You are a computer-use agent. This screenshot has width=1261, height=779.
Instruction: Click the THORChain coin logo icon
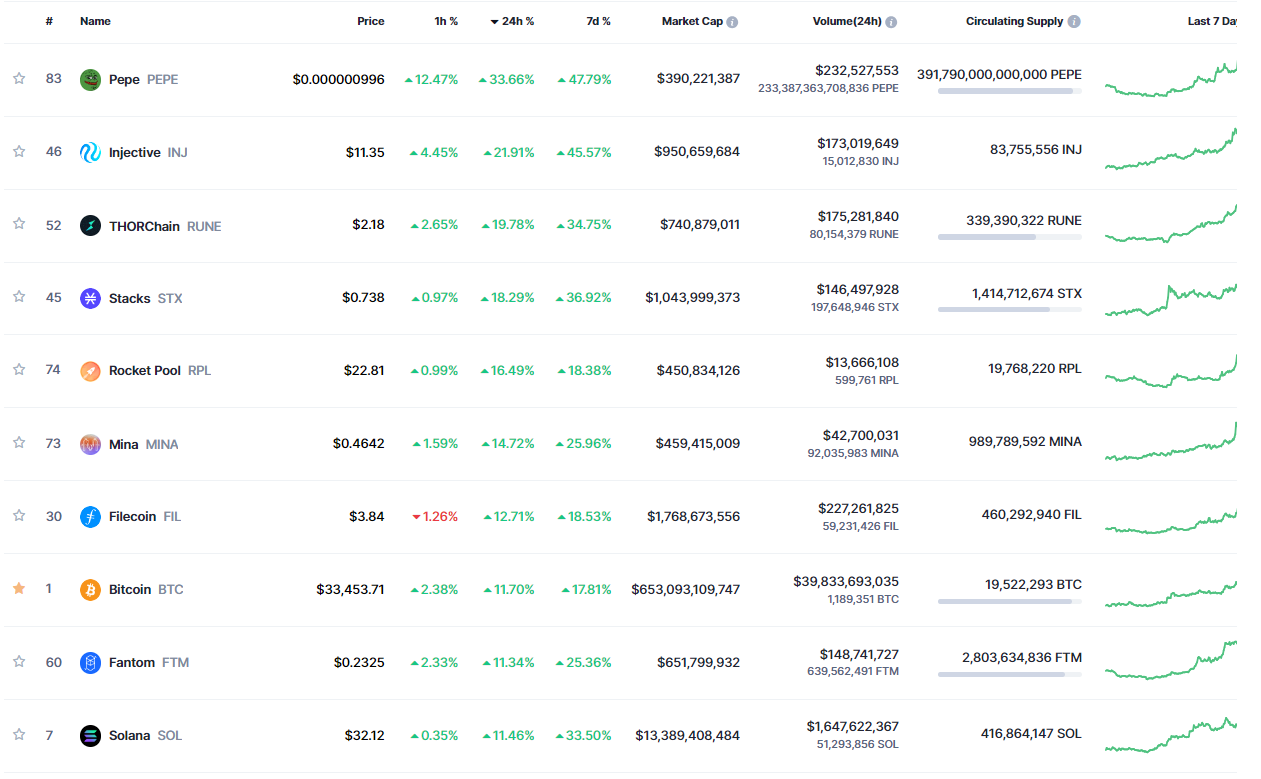[x=90, y=225]
